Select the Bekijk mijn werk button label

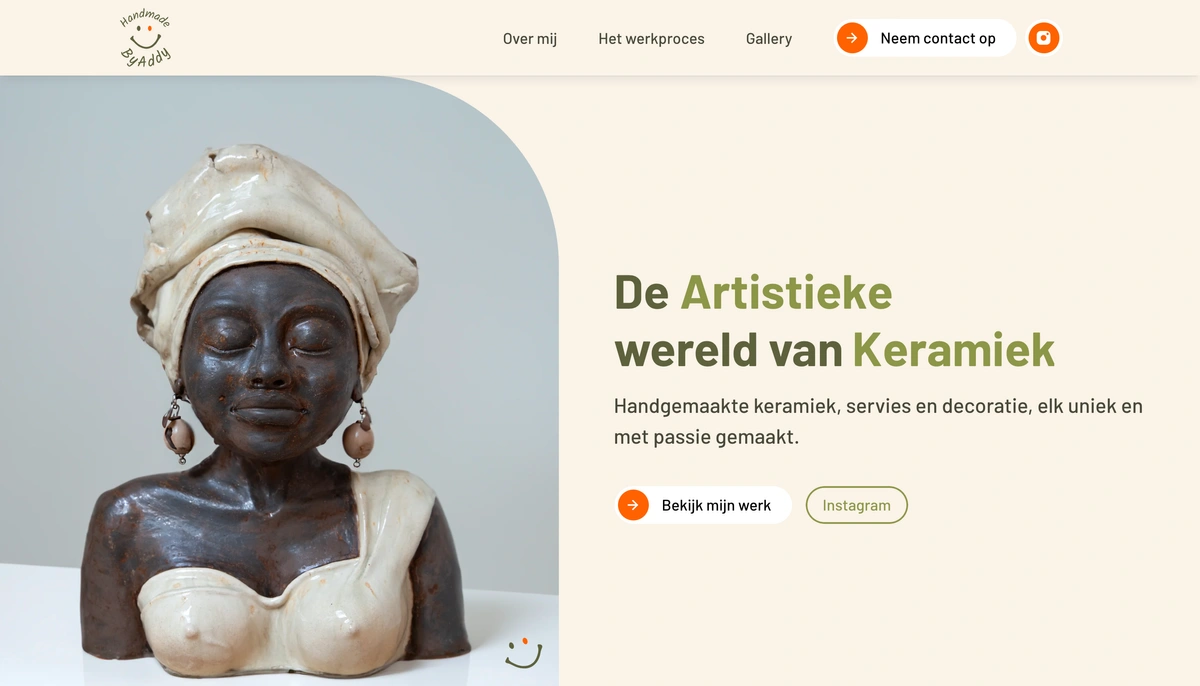point(716,506)
